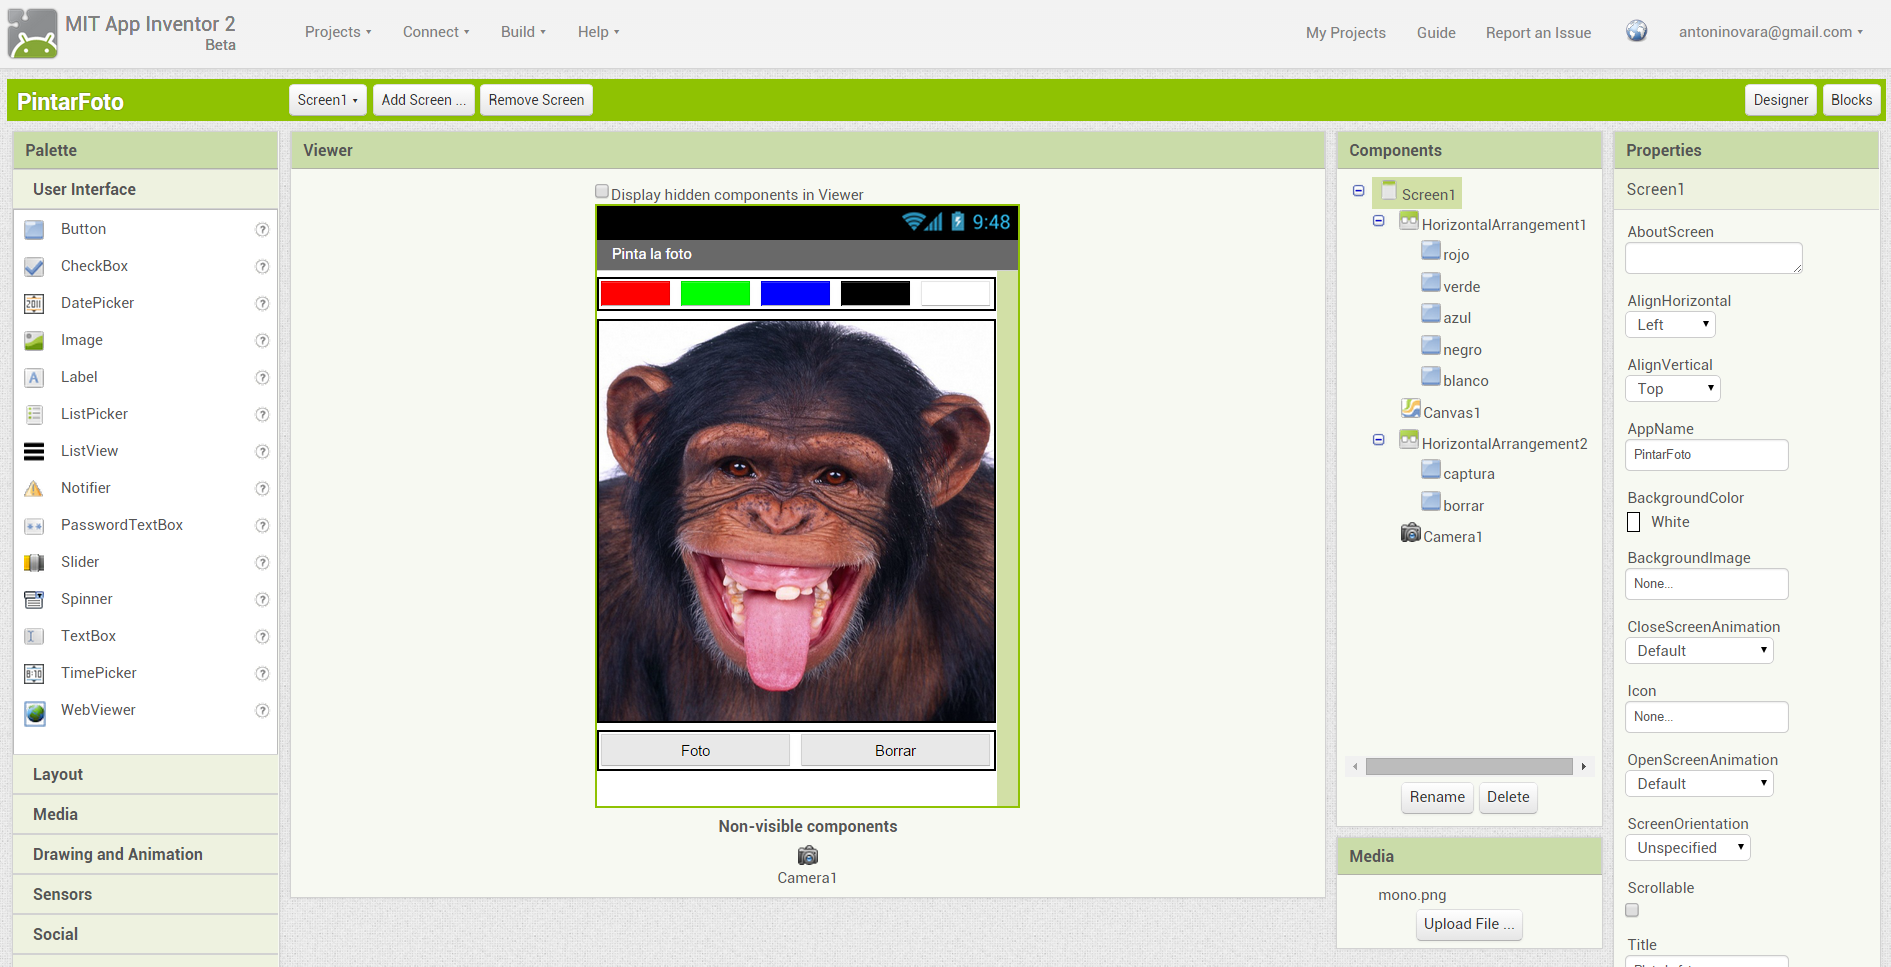Select the Image component in the palette
This screenshot has width=1891, height=967.
[33, 340]
